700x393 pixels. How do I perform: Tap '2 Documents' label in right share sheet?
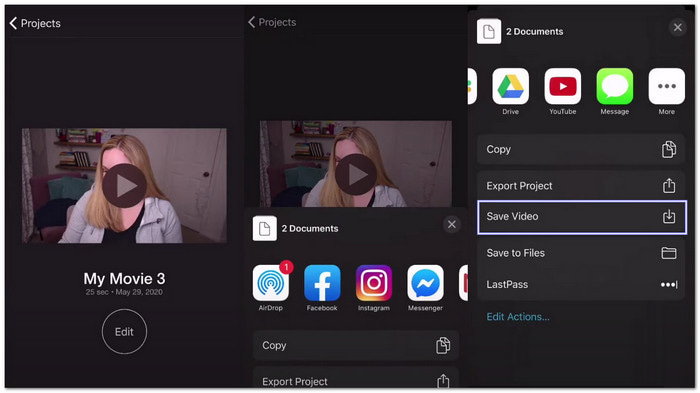534,32
